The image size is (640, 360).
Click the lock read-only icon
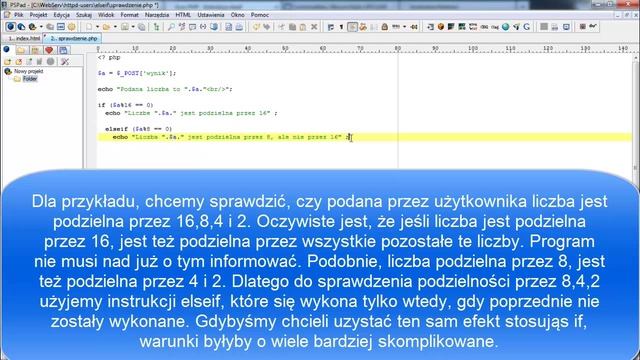tap(384, 27)
